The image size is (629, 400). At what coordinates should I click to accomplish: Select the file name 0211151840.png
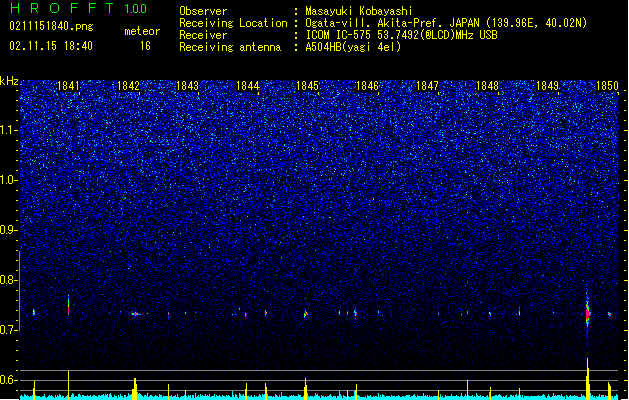click(x=51, y=27)
